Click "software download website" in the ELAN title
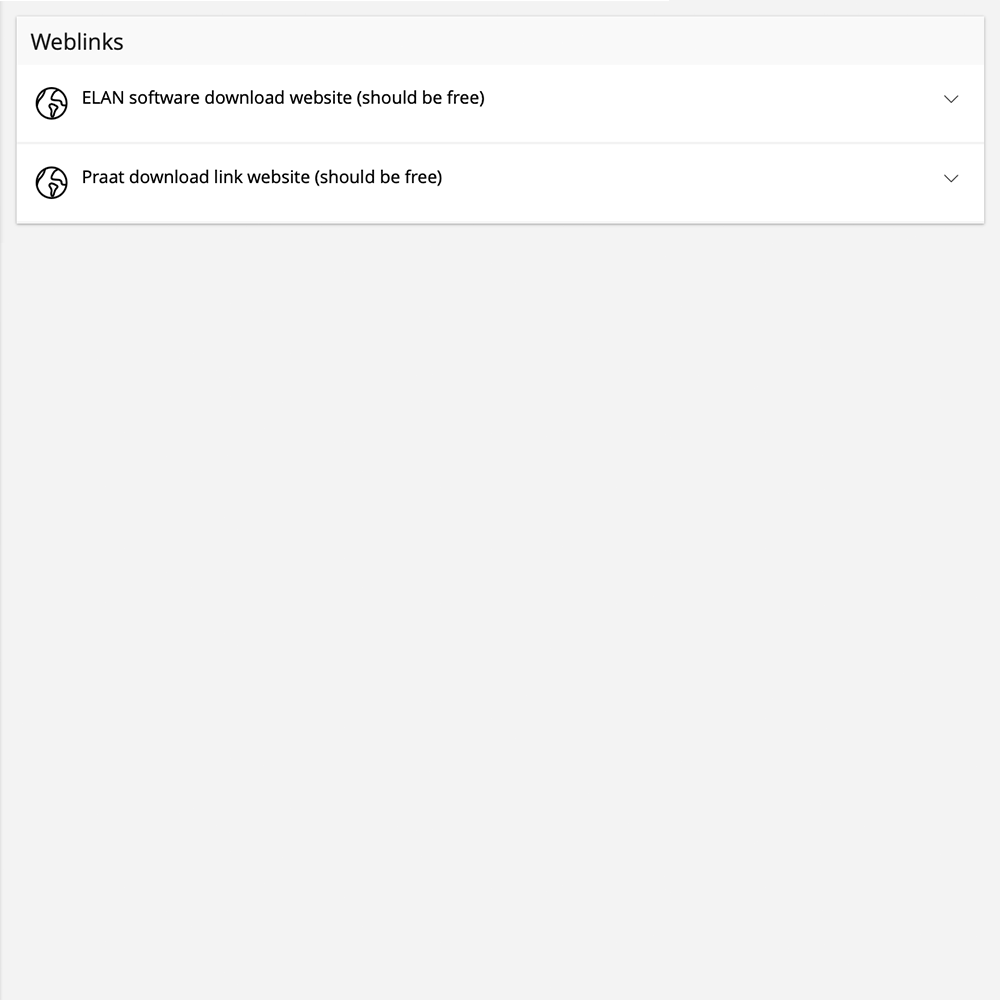 pyautogui.click(x=240, y=98)
